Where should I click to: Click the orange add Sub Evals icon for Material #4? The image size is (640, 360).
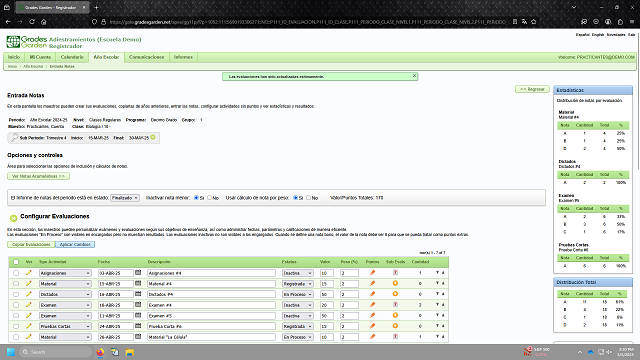[x=395, y=283]
